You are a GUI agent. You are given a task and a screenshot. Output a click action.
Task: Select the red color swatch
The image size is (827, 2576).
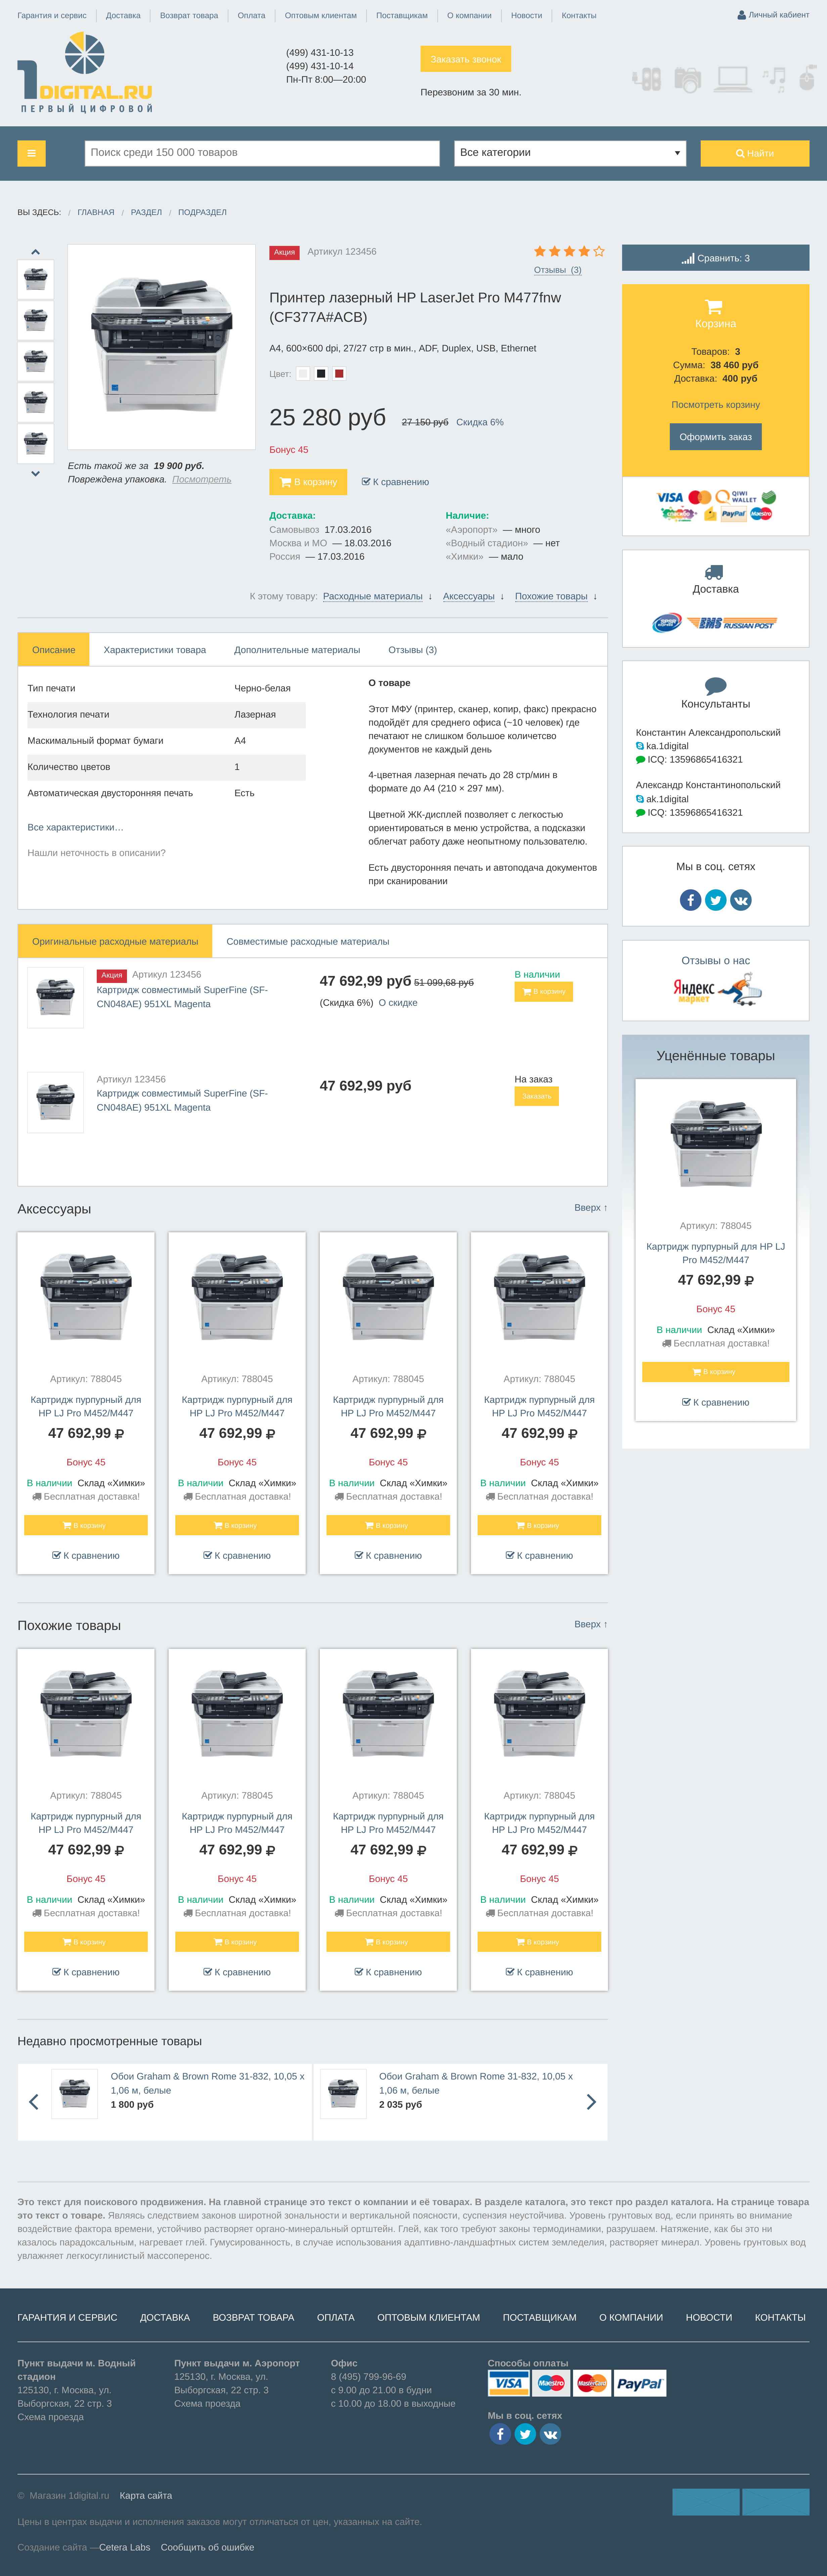[x=339, y=374]
